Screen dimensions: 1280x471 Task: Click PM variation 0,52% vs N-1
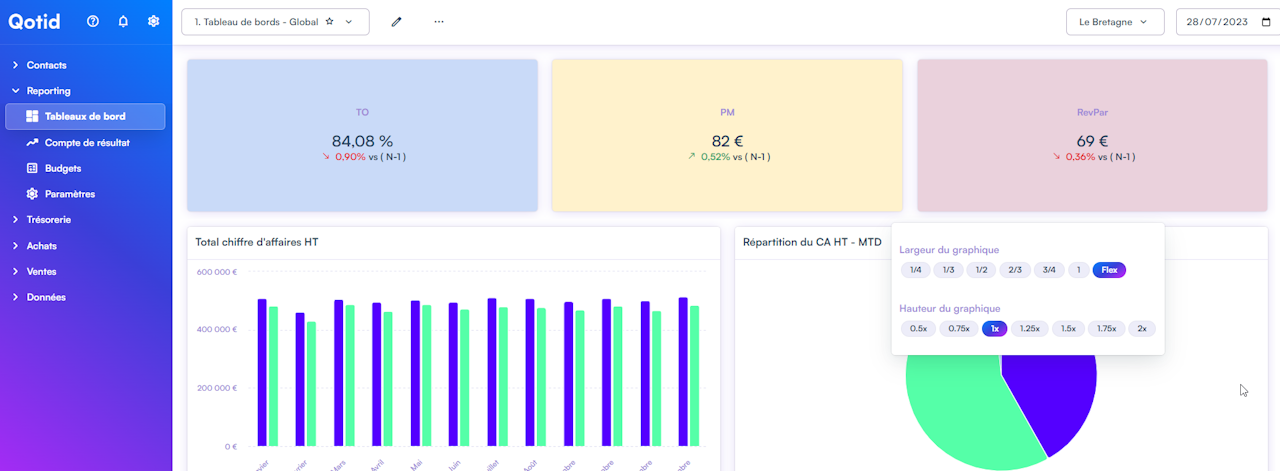pyautogui.click(x=727, y=157)
